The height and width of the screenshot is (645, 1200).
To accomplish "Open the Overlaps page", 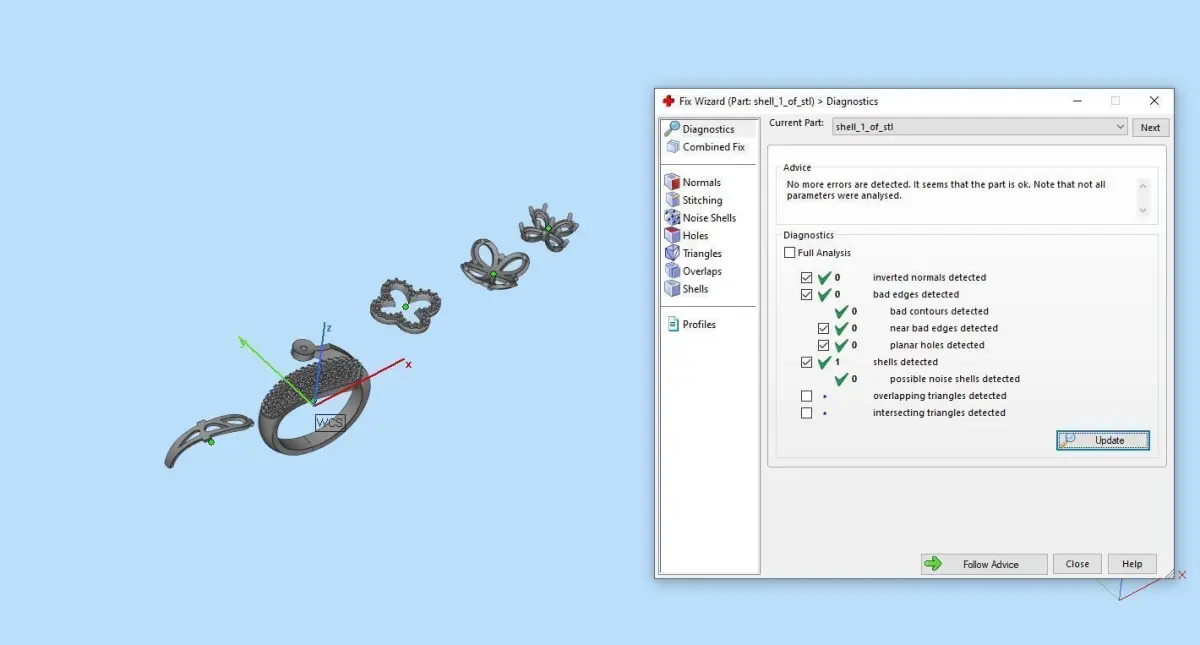I will pyautogui.click(x=702, y=271).
